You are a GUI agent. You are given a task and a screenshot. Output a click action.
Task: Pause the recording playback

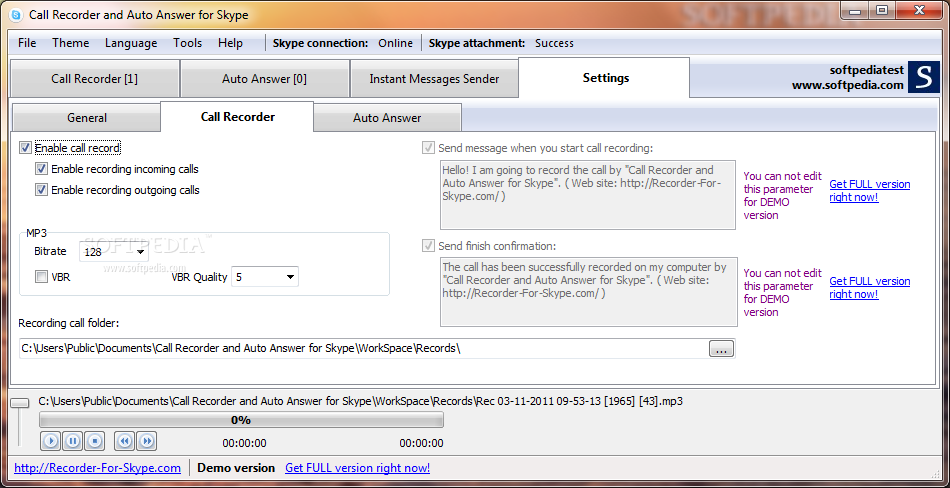[x=73, y=441]
